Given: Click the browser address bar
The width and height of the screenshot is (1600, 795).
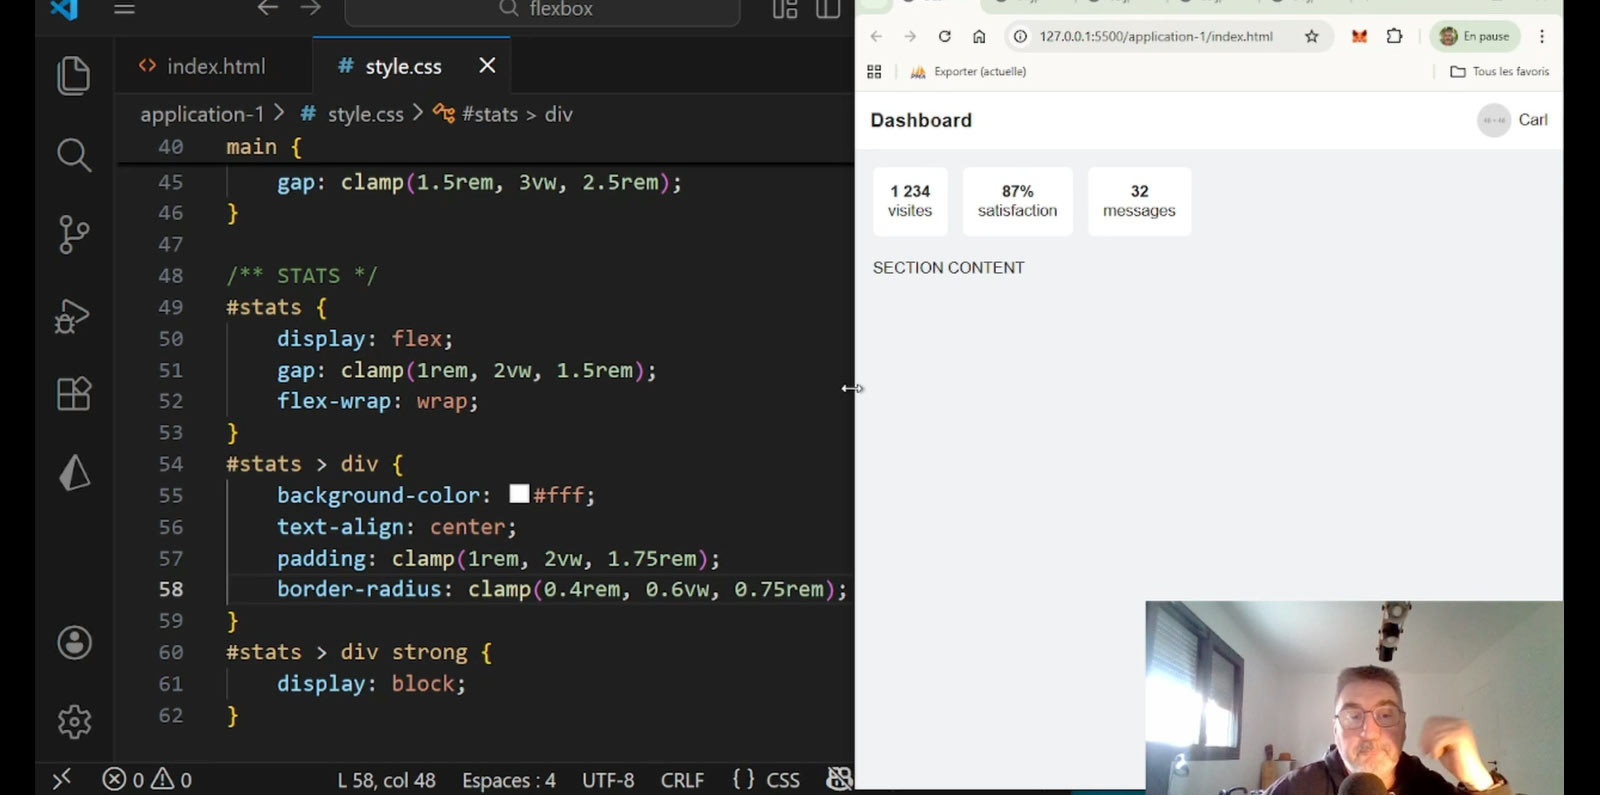Looking at the screenshot, I should (1155, 37).
